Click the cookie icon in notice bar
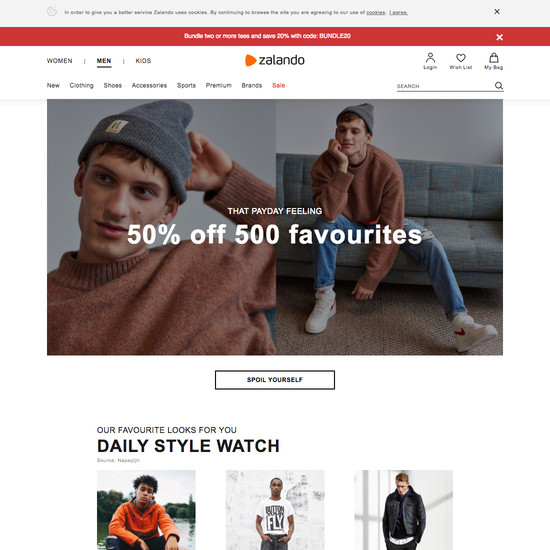550x550 pixels. tap(52, 11)
